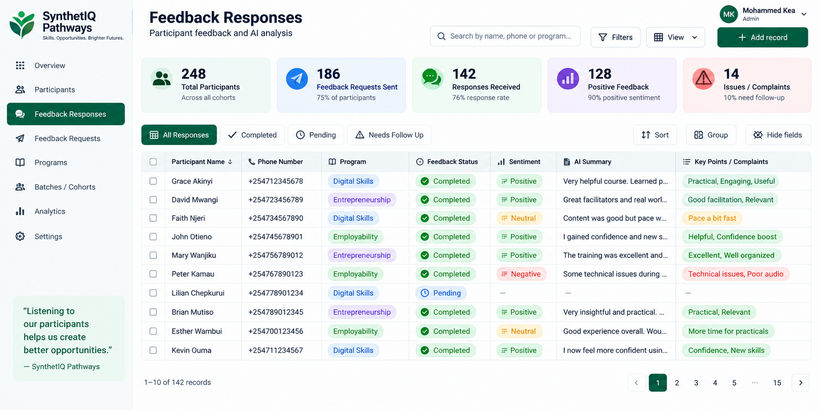
Task: Click the list icon in Key Points / Complaints header
Action: 687,162
